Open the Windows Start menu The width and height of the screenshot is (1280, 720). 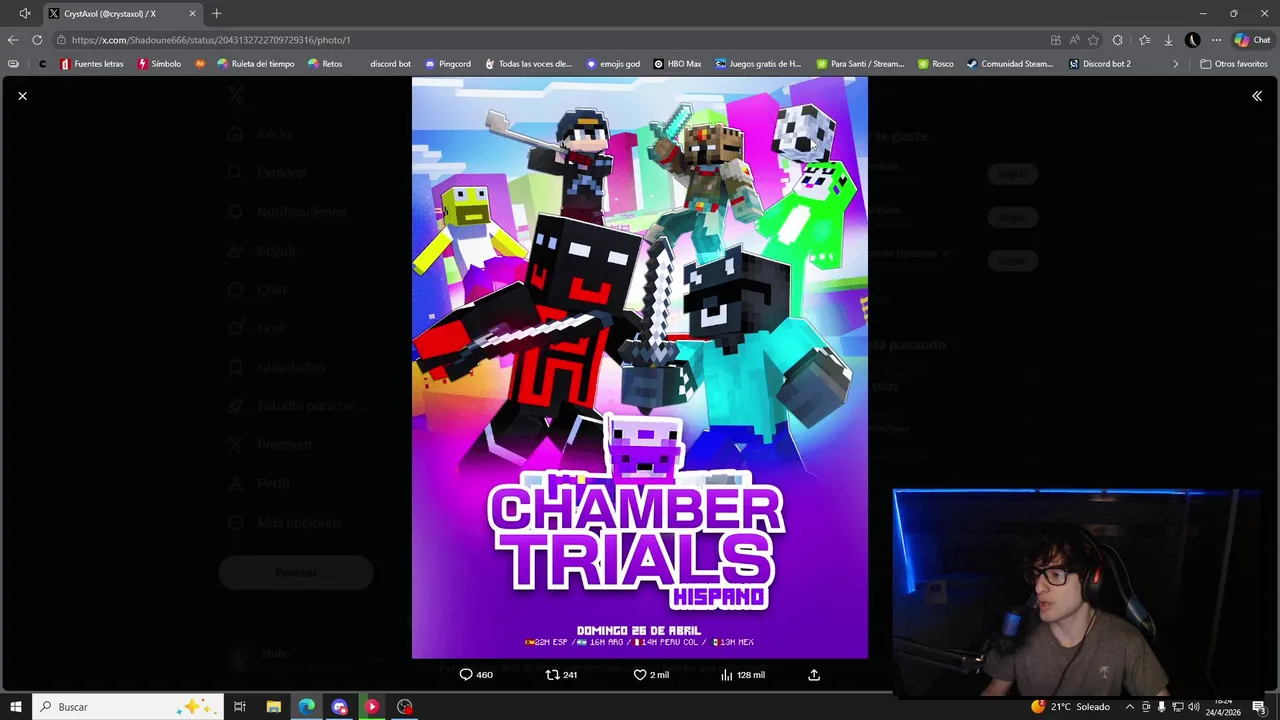pyautogui.click(x=16, y=707)
